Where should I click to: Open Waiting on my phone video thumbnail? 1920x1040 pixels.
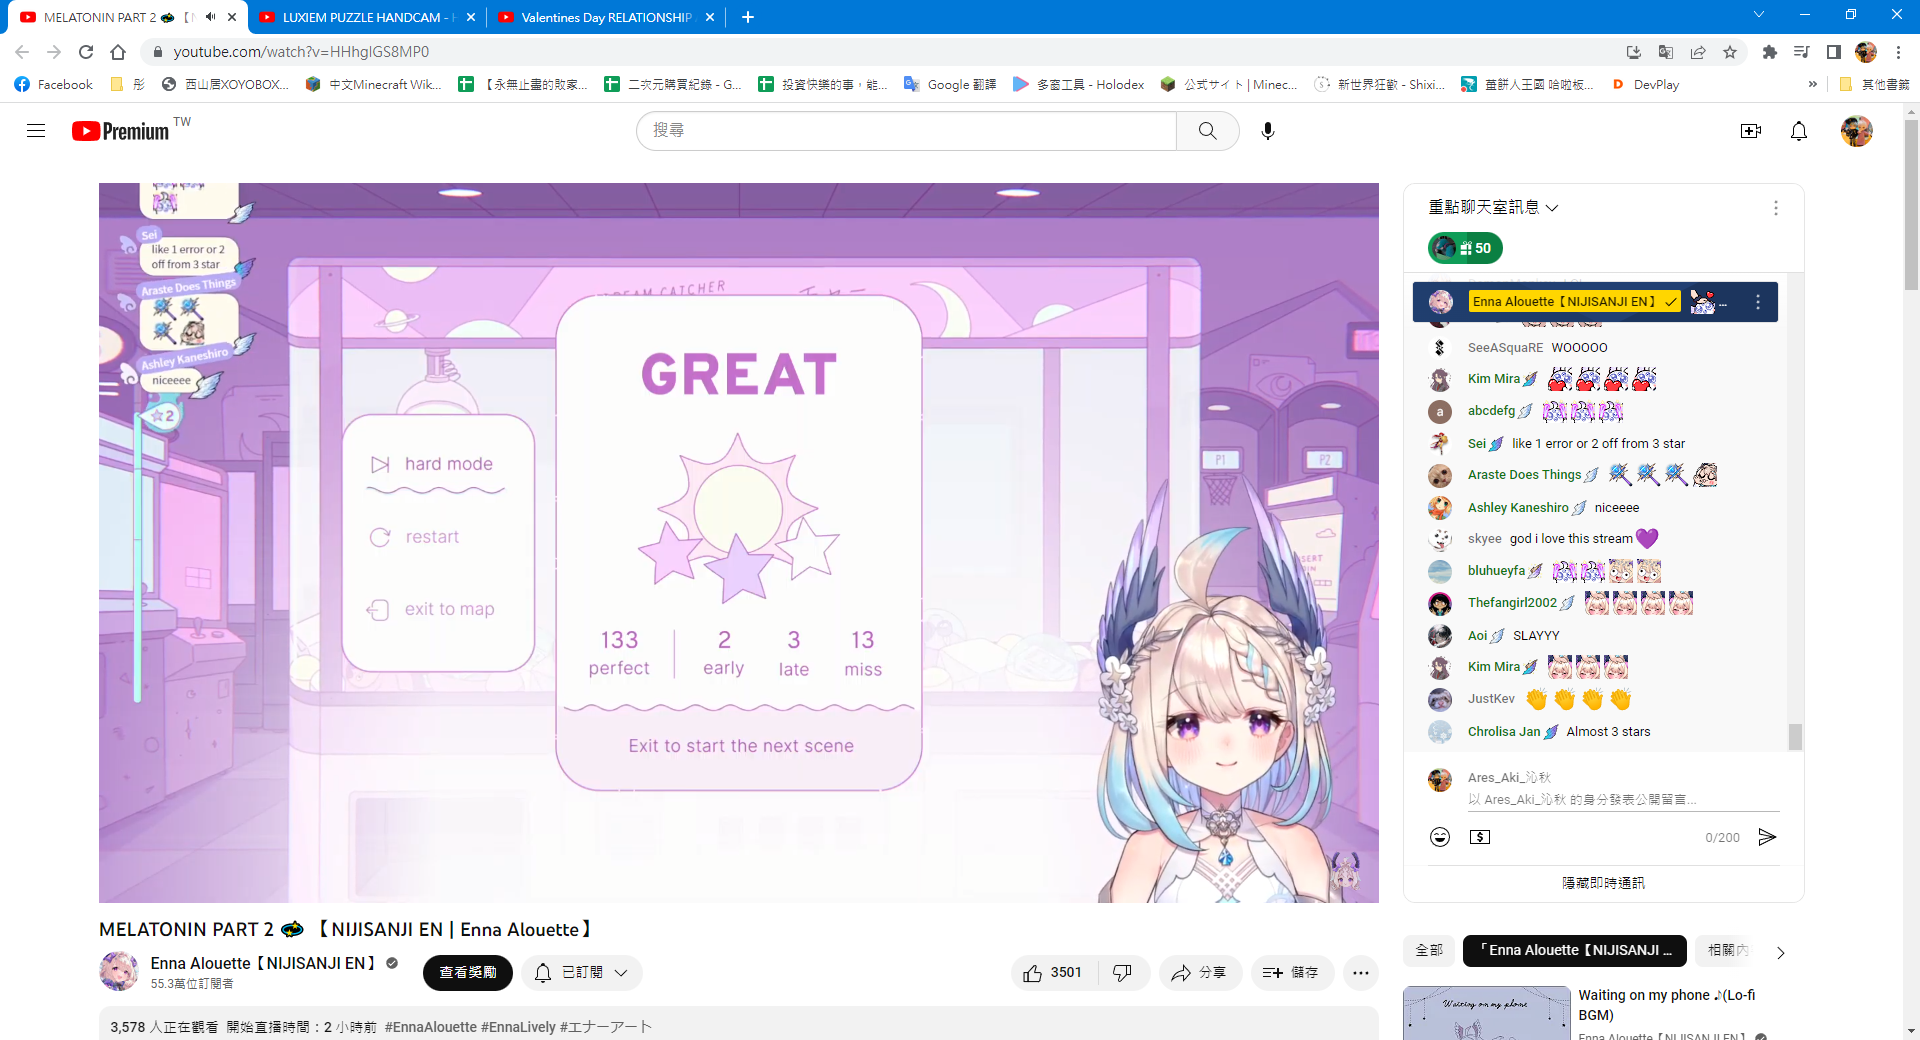click(x=1487, y=1013)
